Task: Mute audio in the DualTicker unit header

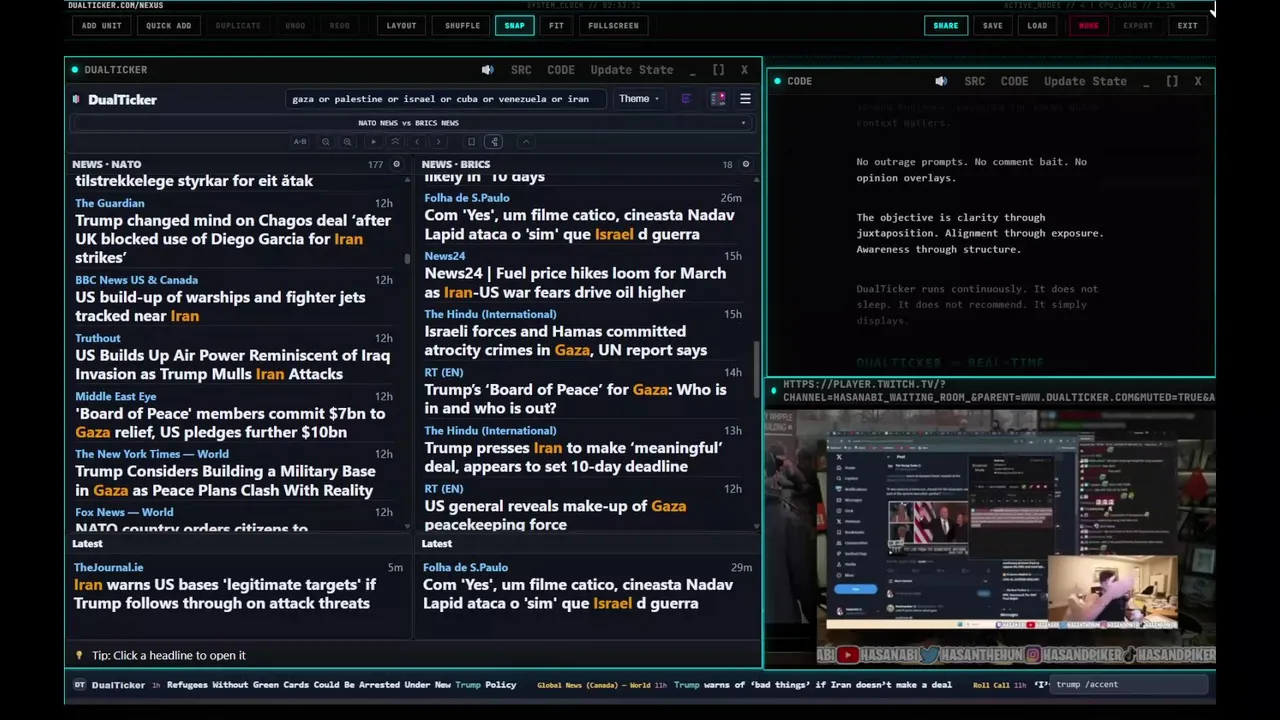Action: (487, 70)
